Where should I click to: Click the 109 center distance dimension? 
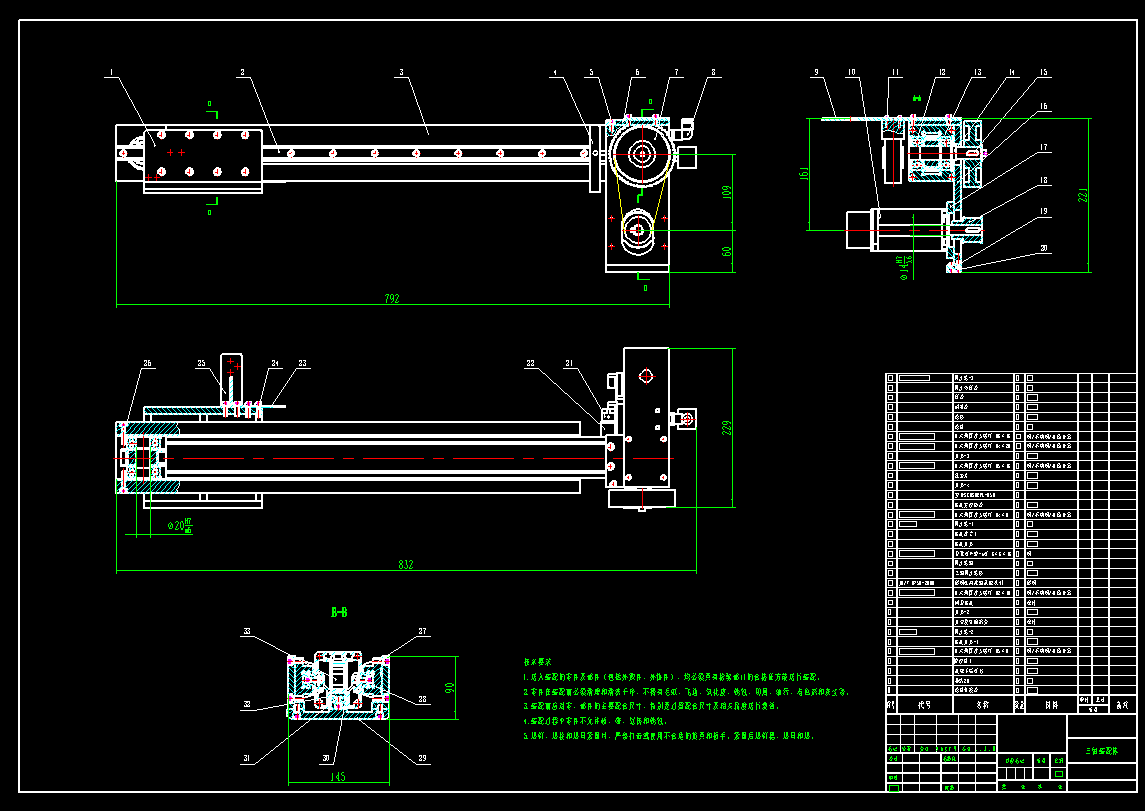tap(727, 193)
